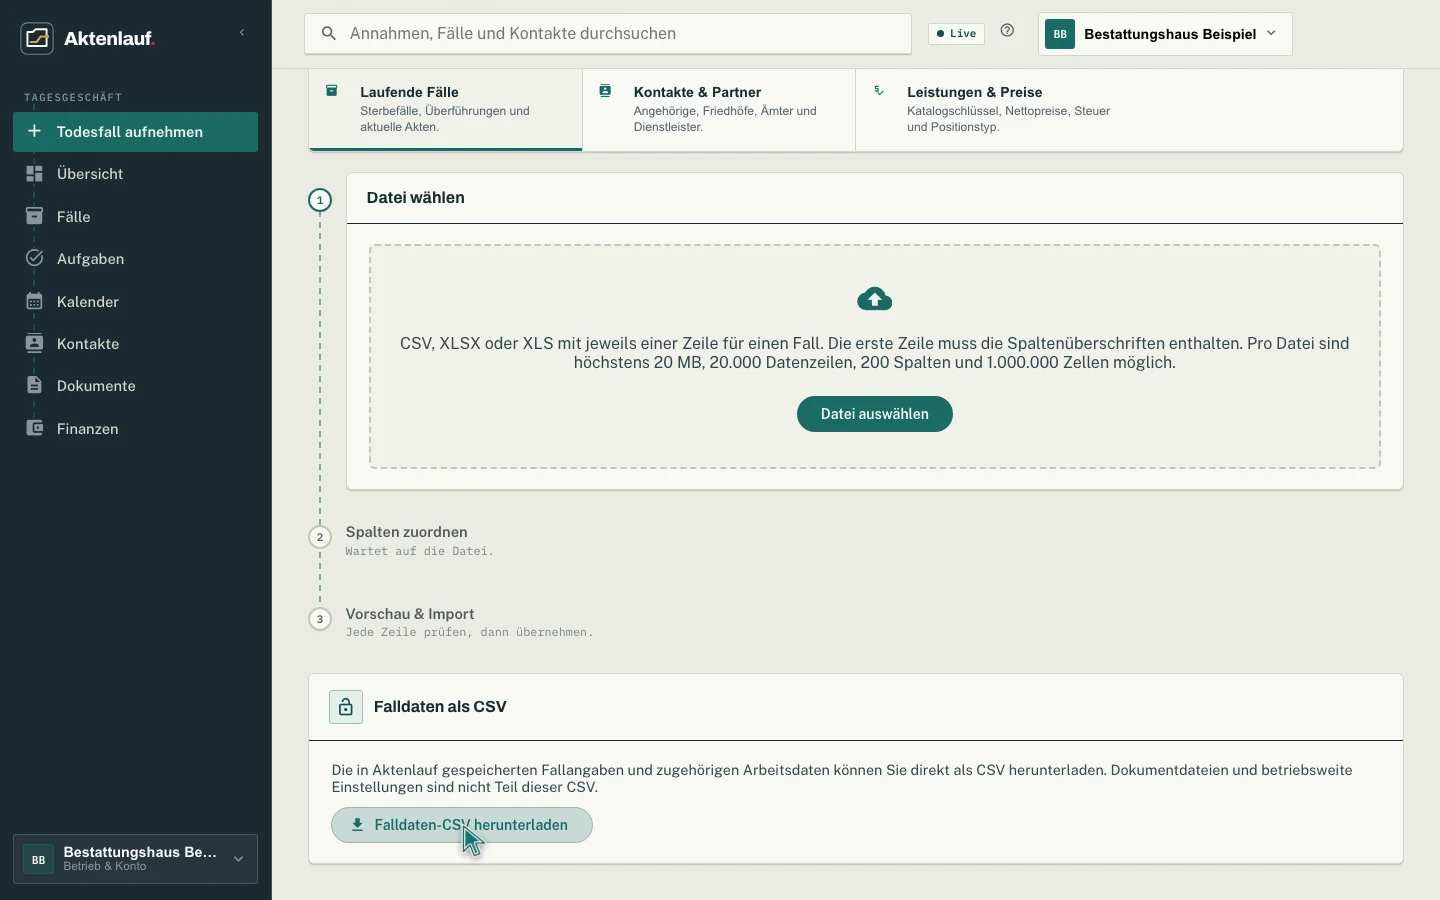1440x900 pixels.
Task: Click the download icon in the CSV button
Action: point(357,825)
